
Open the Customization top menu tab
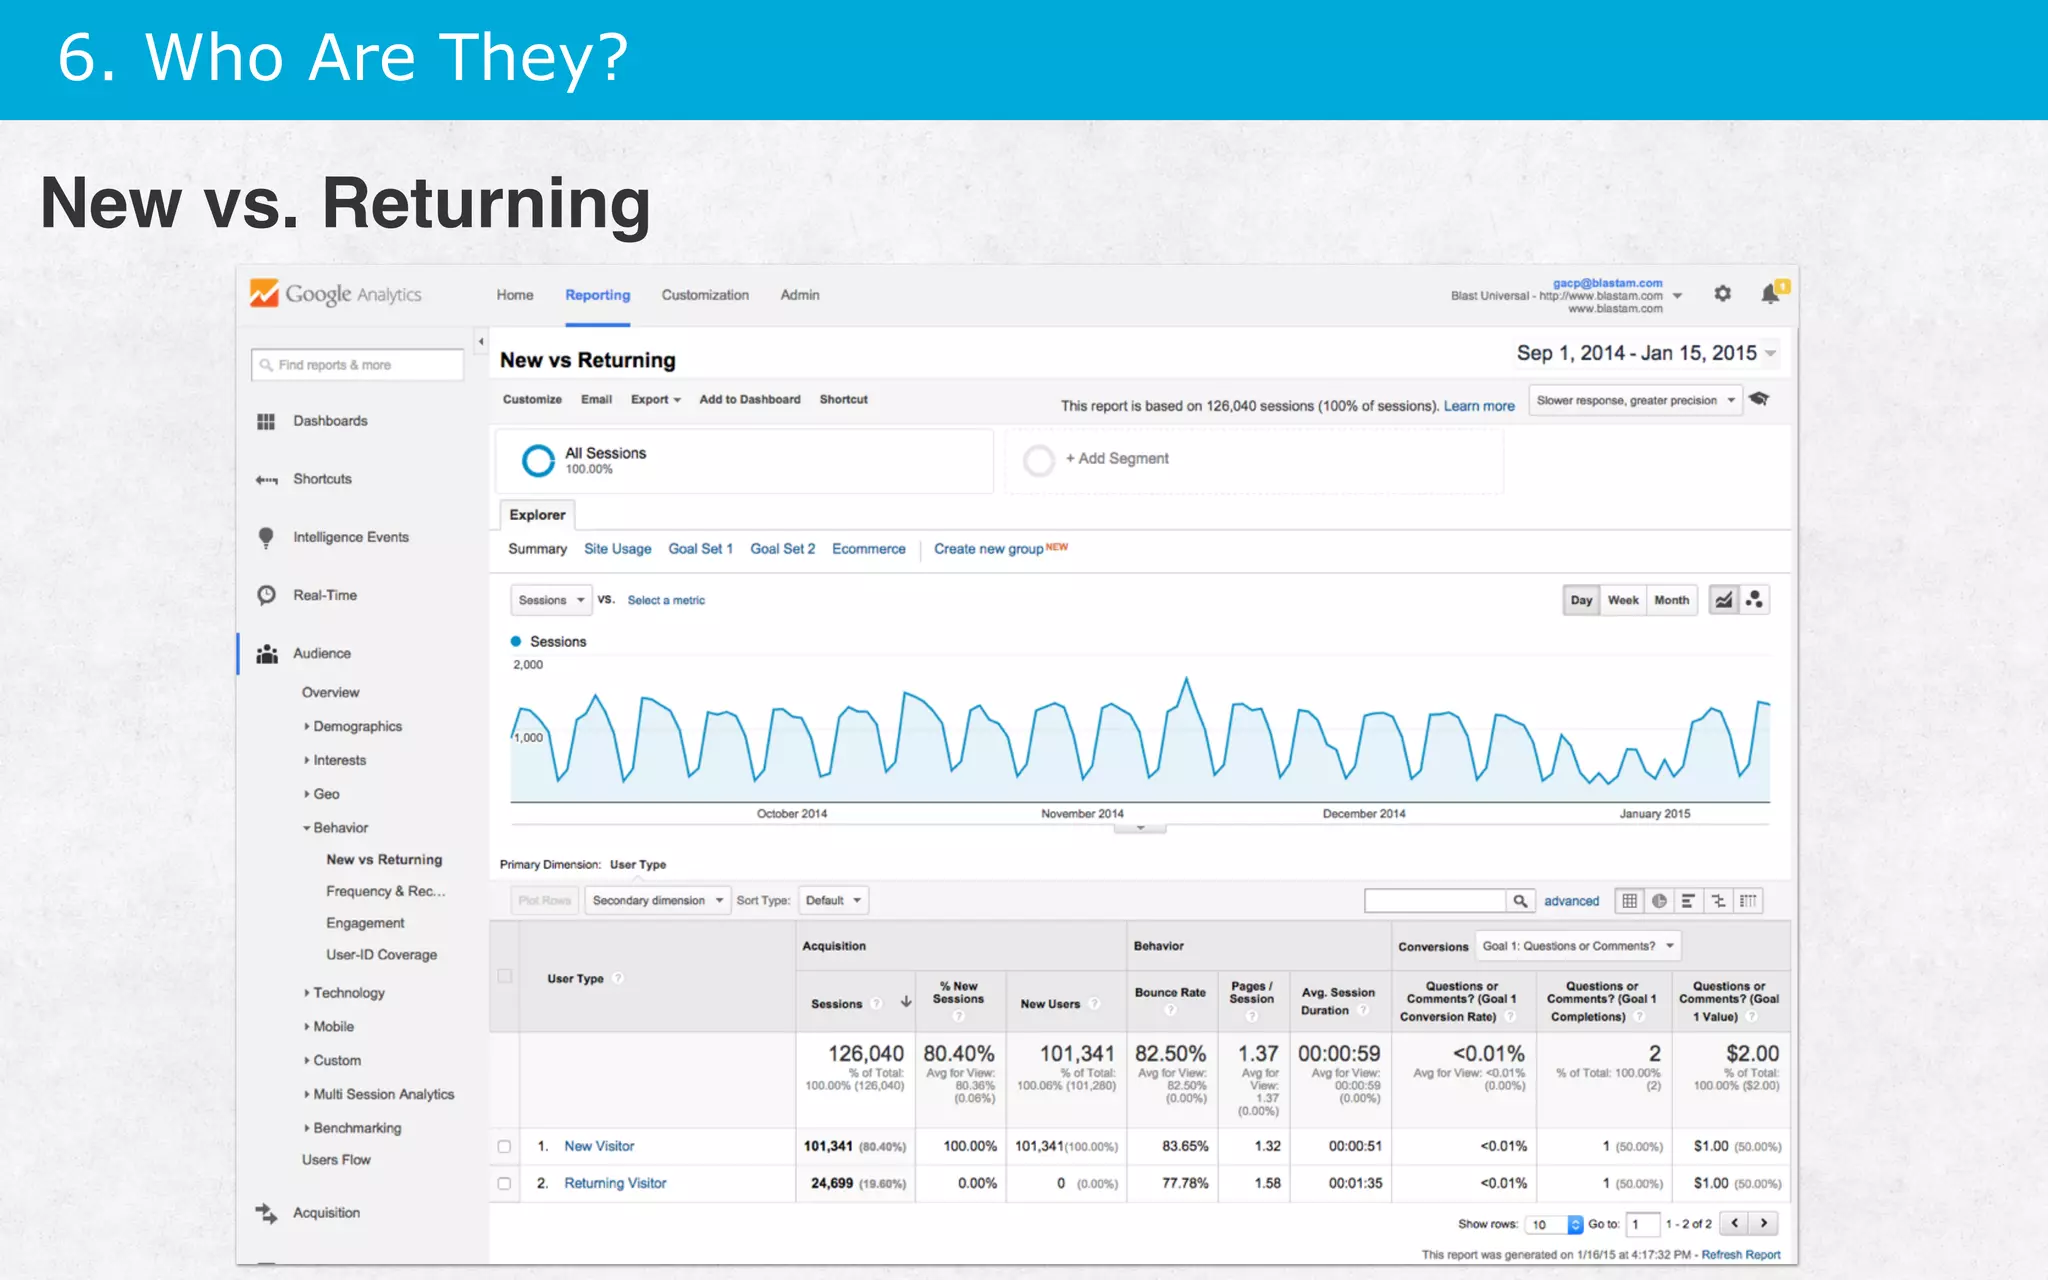705,295
